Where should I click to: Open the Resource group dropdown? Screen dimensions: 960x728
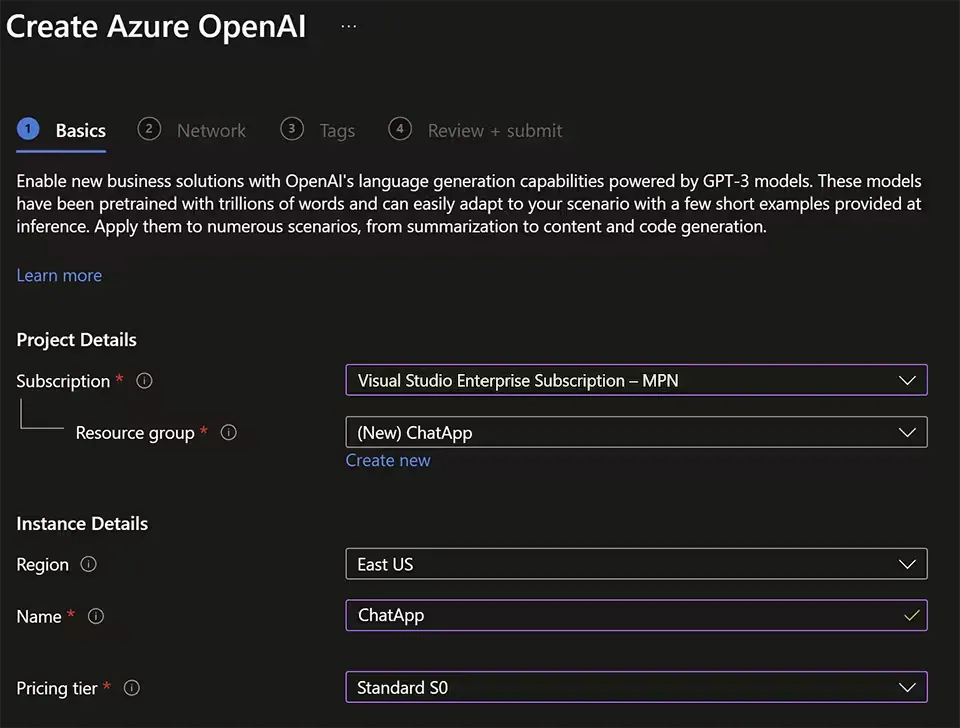pyautogui.click(x=636, y=432)
